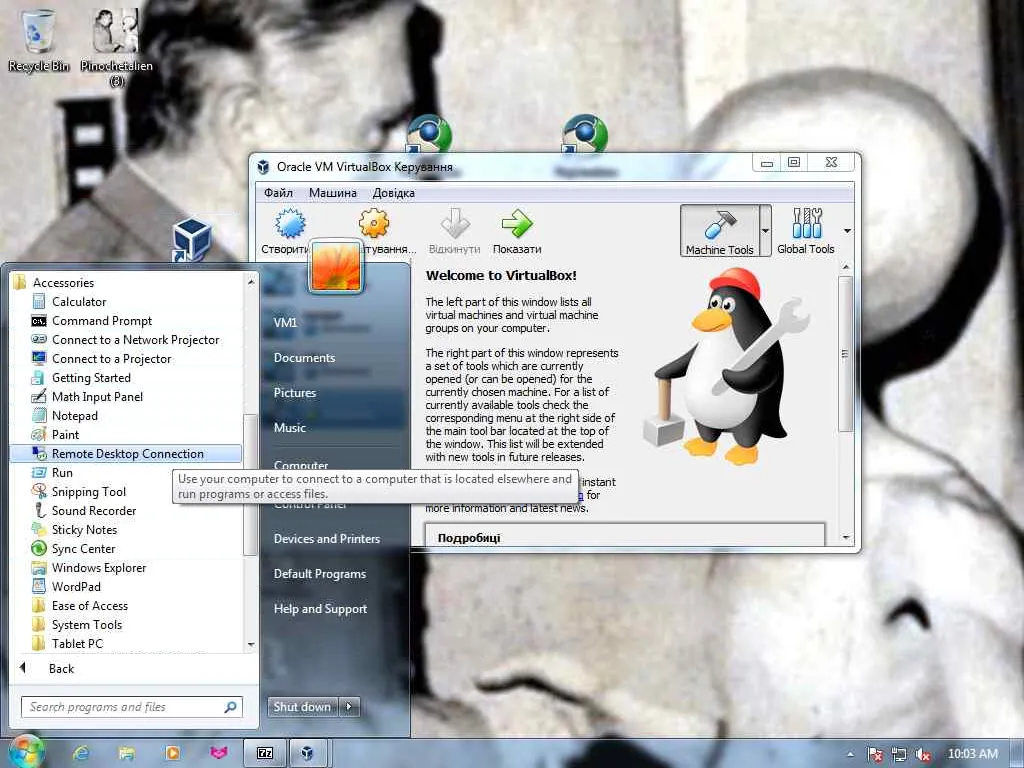Viewport: 1024px width, 768px height.
Task: Open Connect to a Network Projector
Action: (136, 340)
